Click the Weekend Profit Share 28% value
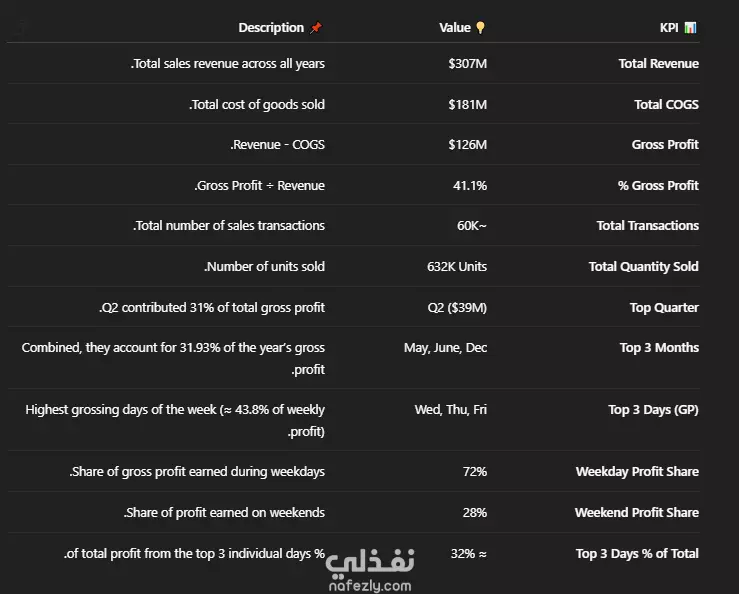739x594 pixels. pyautogui.click(x=475, y=513)
